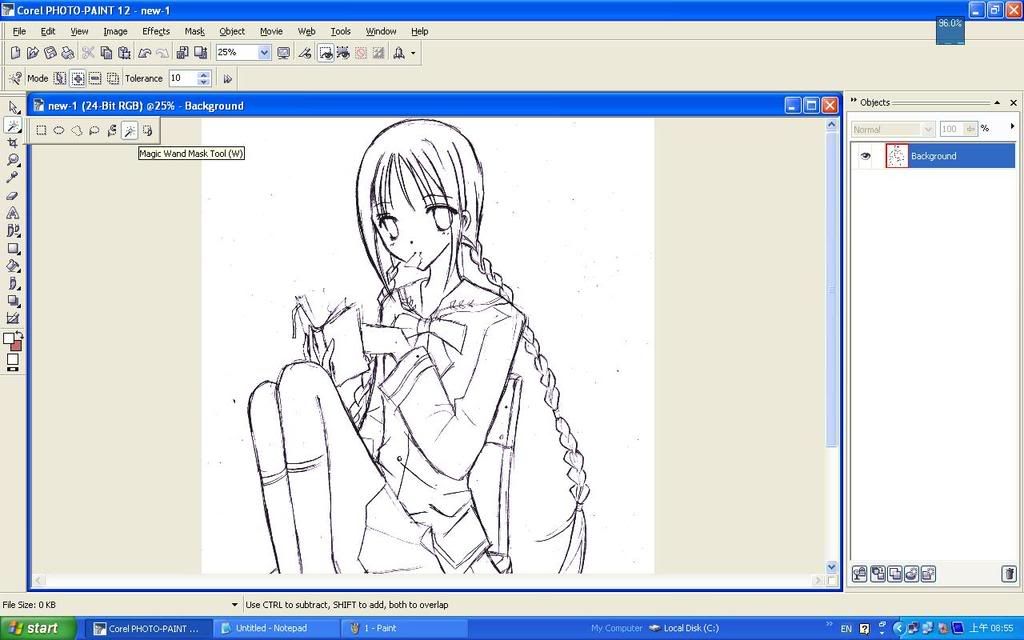Screen dimensions: 1024x640
Task: Click the EN language indicator in taskbar
Action: click(x=846, y=629)
